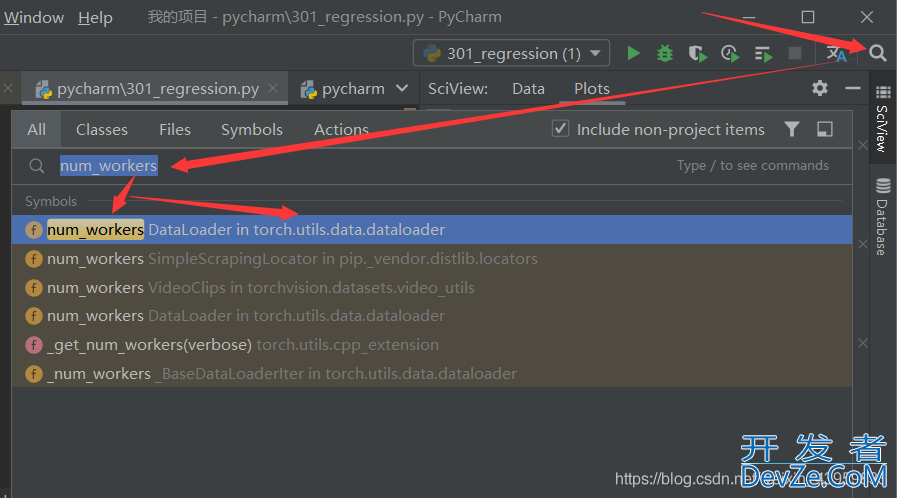
Task: Select num_workers SimpleScrapingLocator result
Action: click(432, 258)
